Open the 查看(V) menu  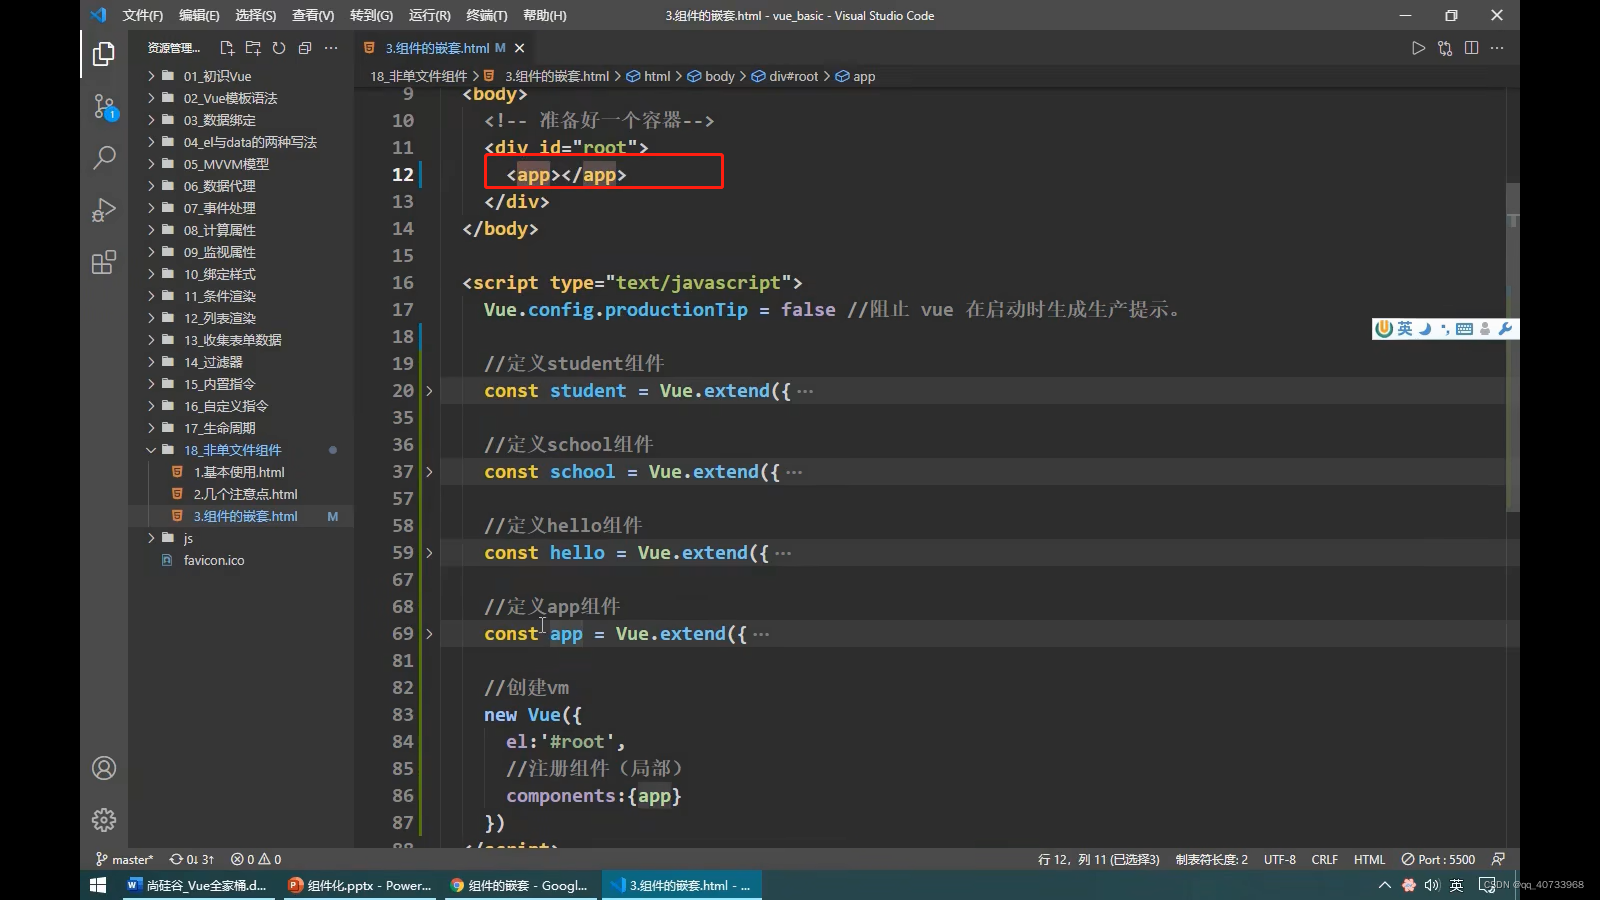click(313, 15)
